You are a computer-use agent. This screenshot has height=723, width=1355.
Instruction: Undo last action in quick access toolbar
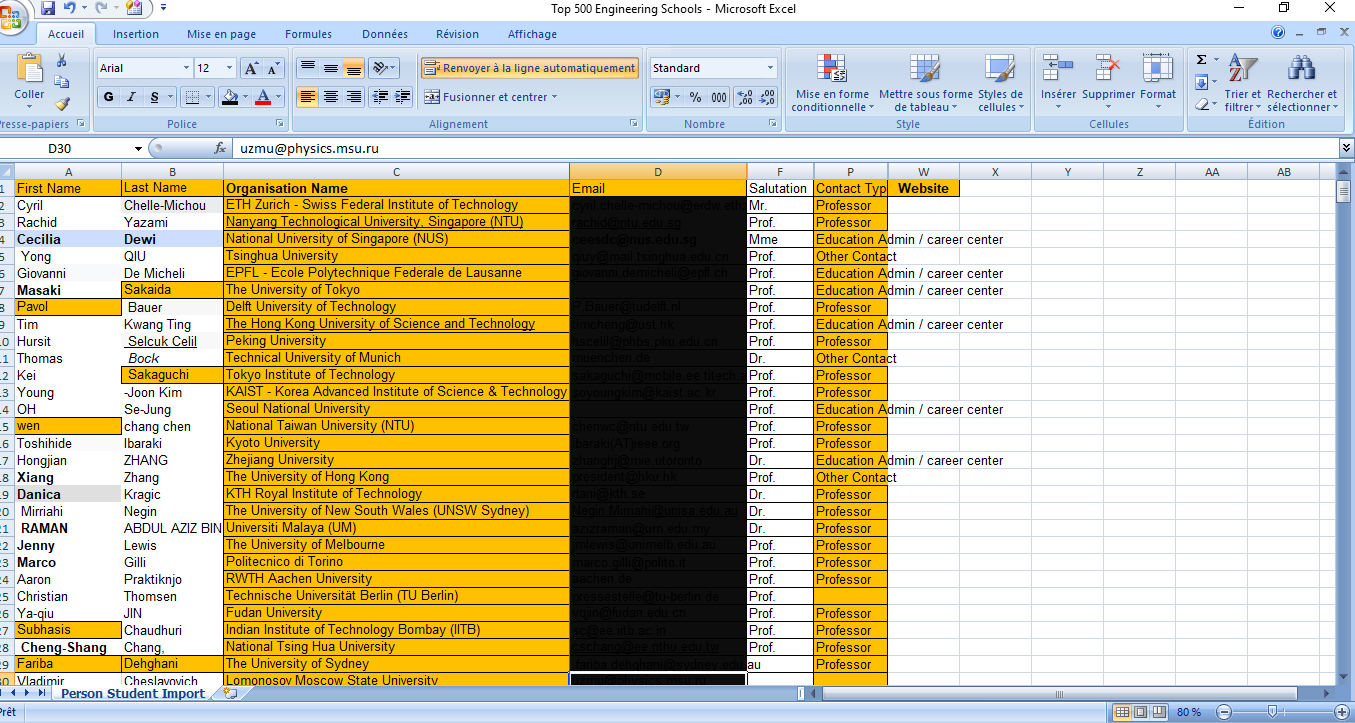(x=70, y=8)
